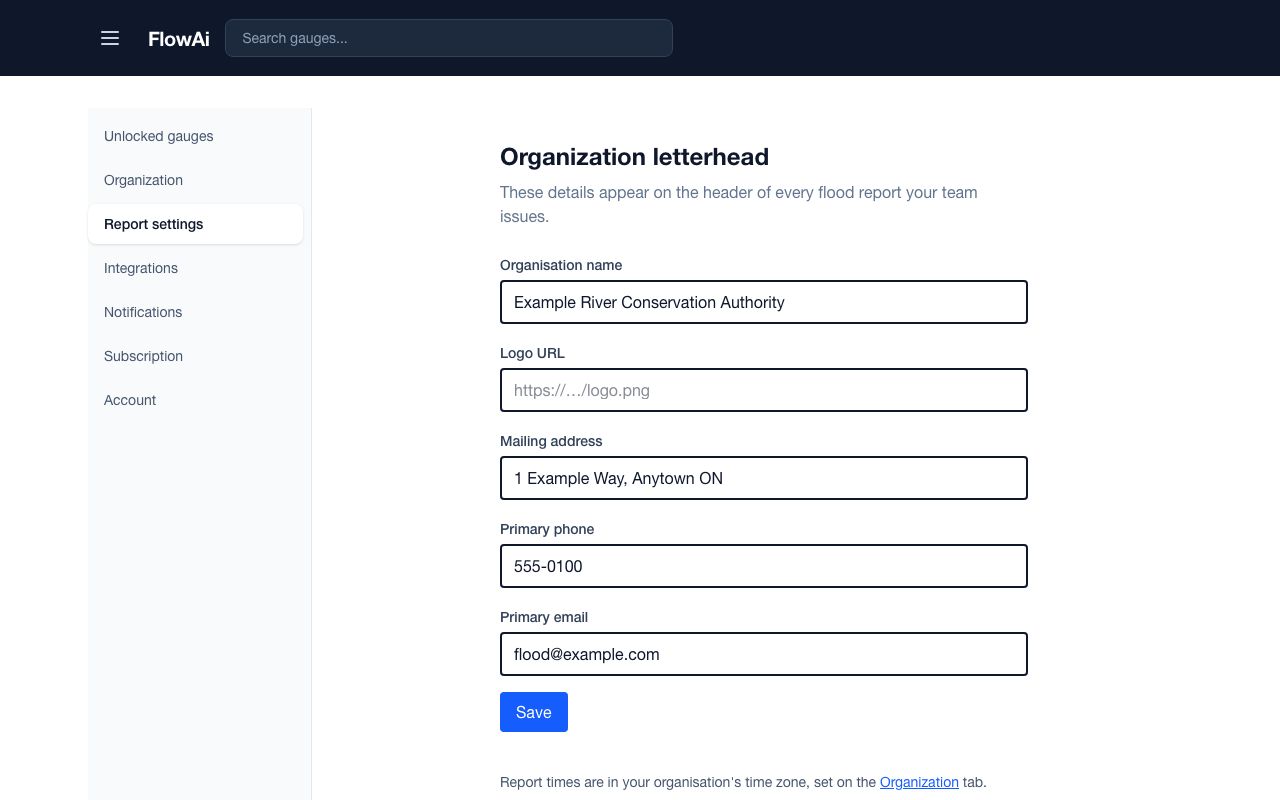
Task: Click the Primary phone label
Action: pos(547,529)
